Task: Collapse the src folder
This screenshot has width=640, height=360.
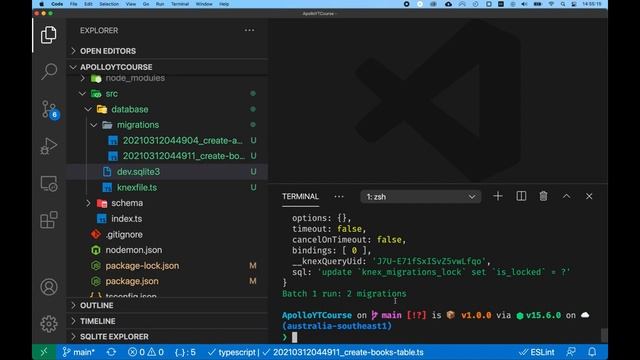Action: [x=167, y=93]
